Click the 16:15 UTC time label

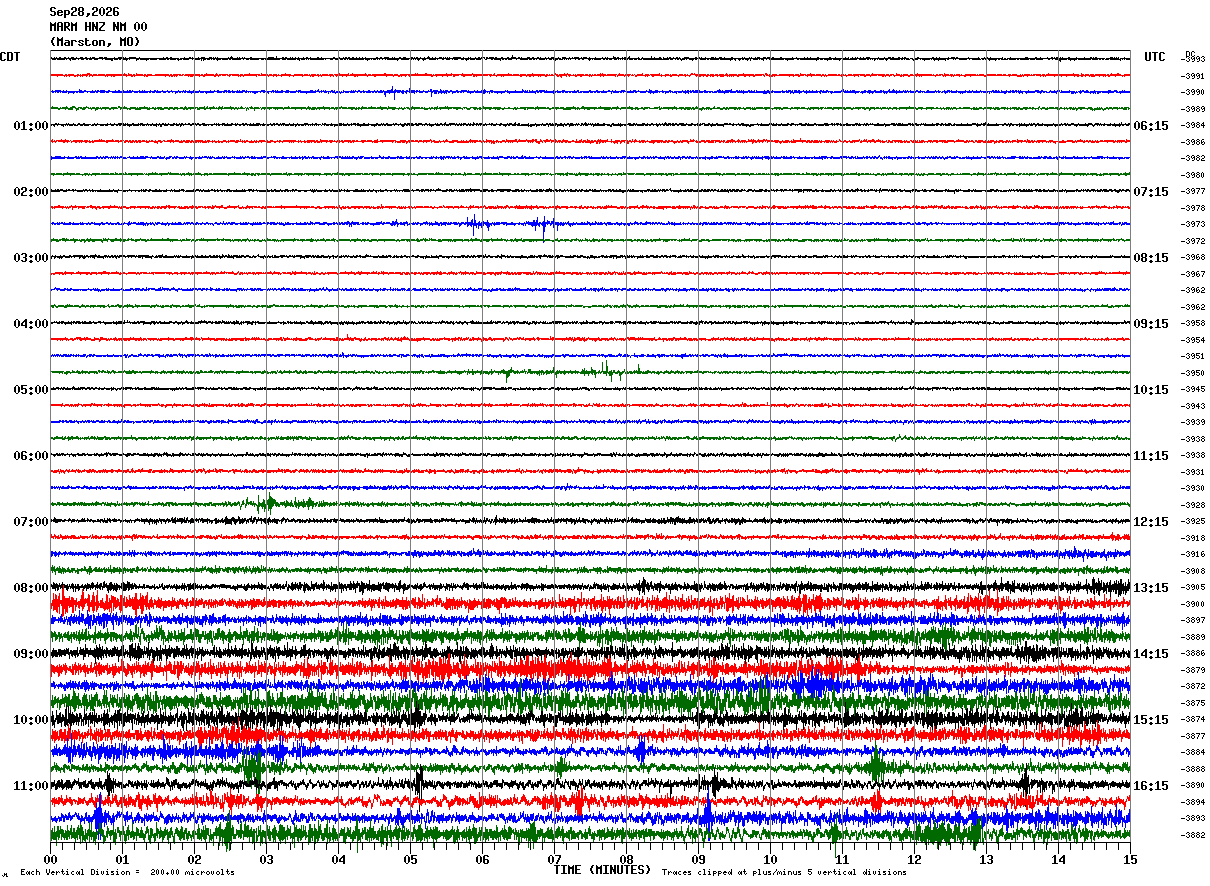tap(1151, 786)
